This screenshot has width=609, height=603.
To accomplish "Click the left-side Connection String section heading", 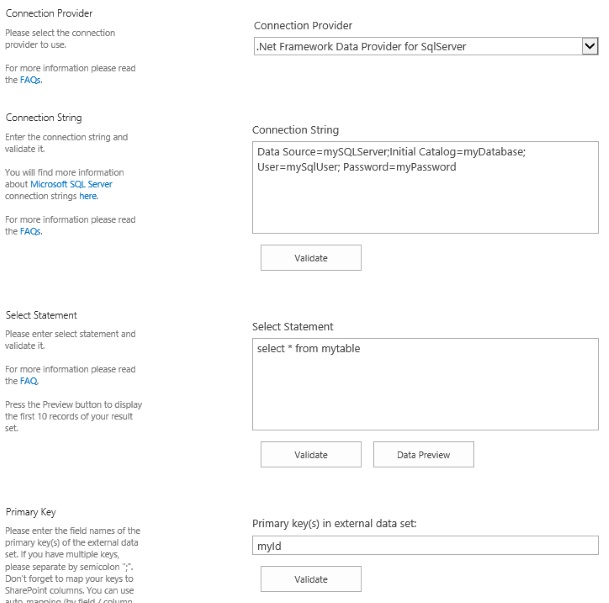I will coord(44,118).
